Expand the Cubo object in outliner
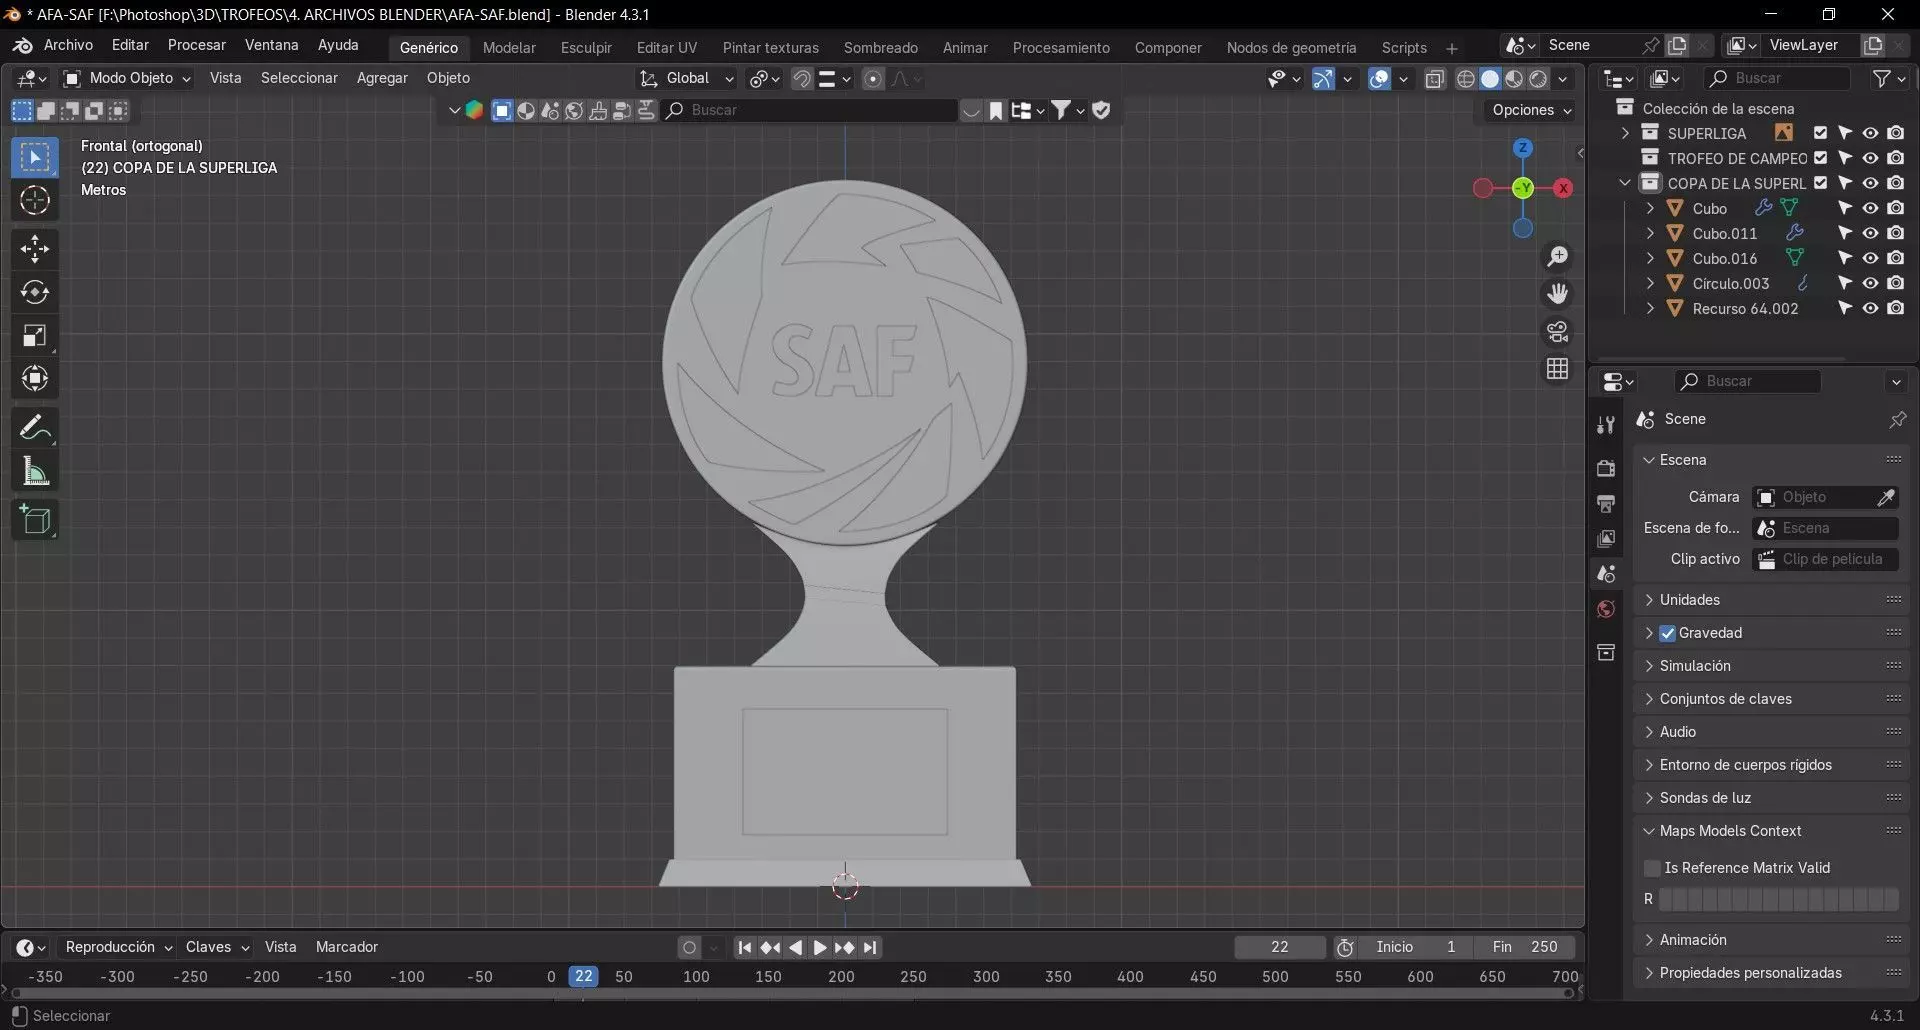This screenshot has height=1030, width=1920. pos(1650,208)
